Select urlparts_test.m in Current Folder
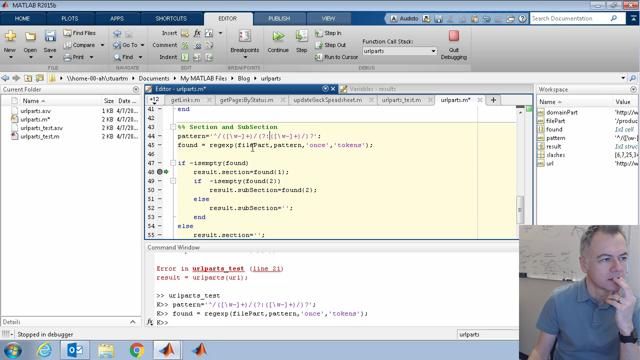Viewport: 640px width, 360px height. [x=40, y=137]
